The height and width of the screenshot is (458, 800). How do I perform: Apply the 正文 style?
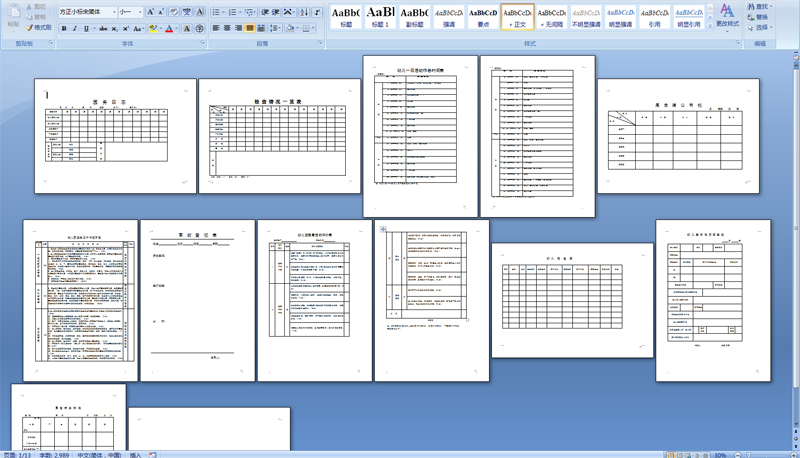[x=517, y=17]
